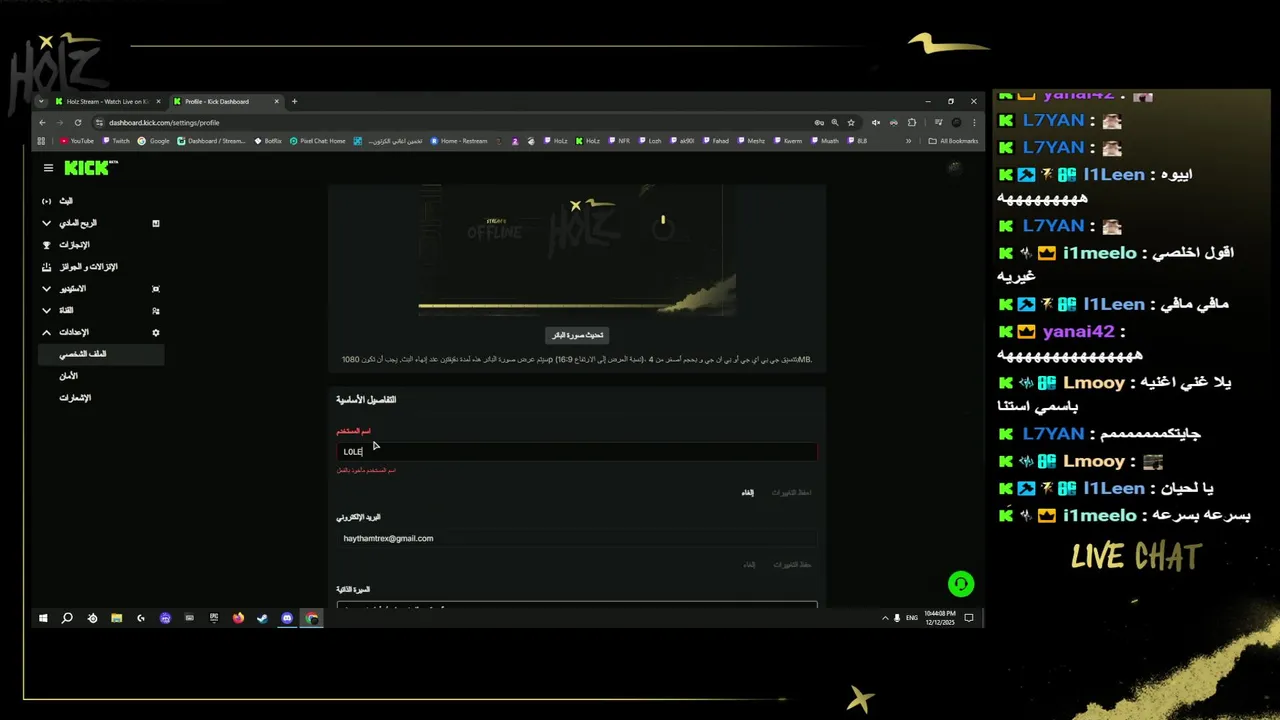The width and height of the screenshot is (1280, 720).
Task: Go to the KICK logo home
Action: coord(91,168)
